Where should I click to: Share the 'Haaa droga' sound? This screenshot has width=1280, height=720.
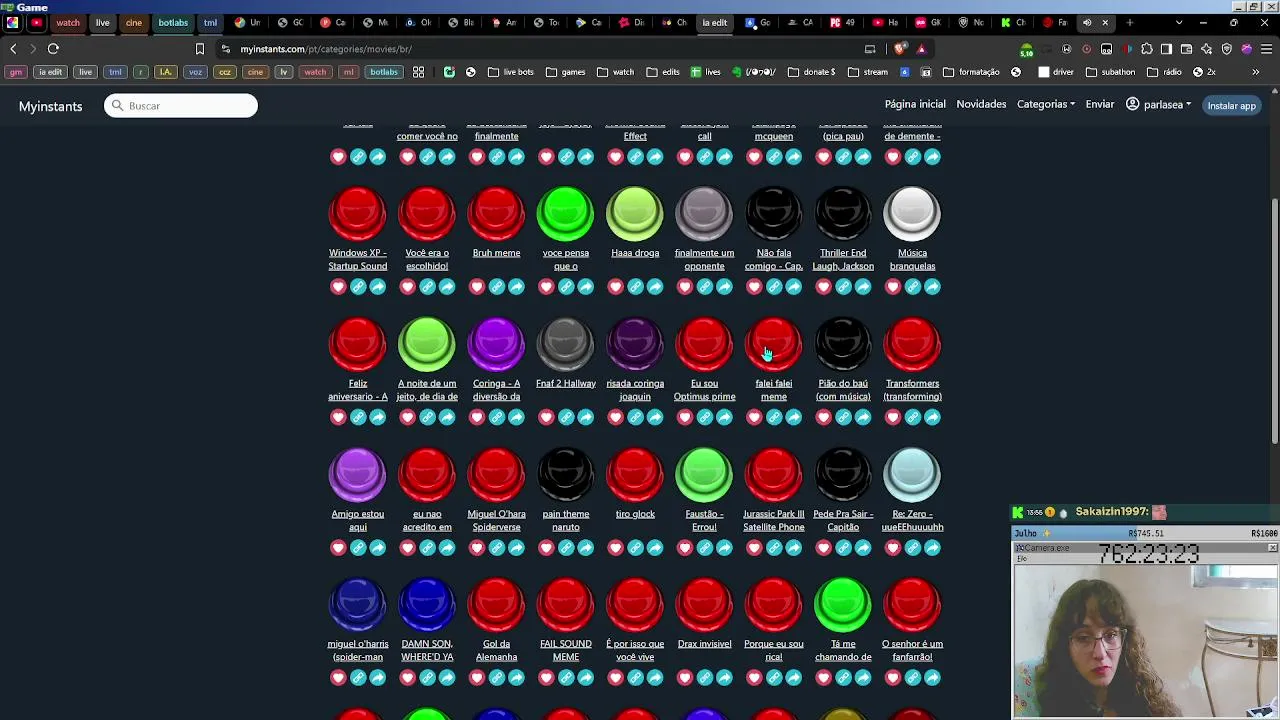655,287
